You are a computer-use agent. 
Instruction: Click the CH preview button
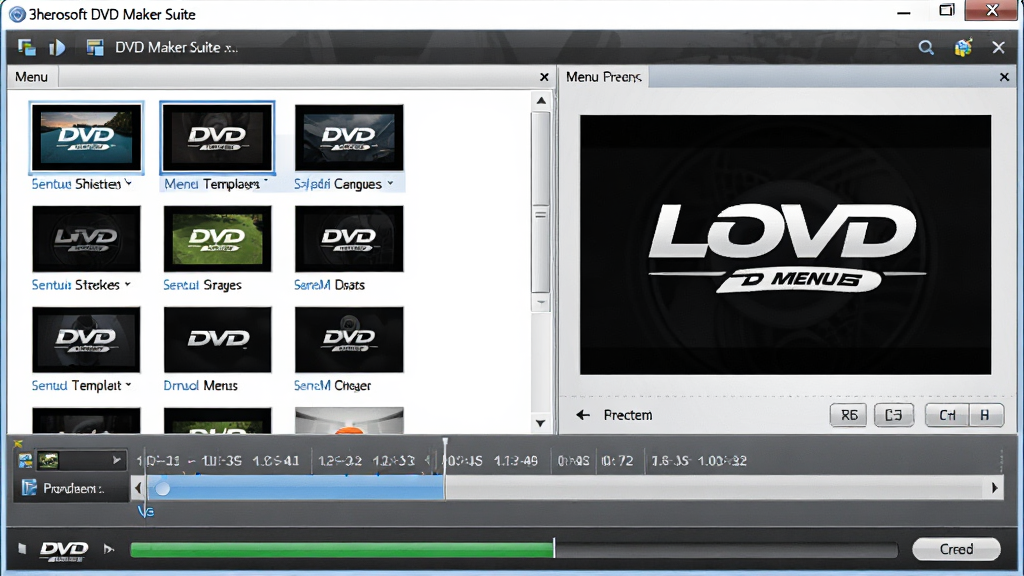(946, 415)
